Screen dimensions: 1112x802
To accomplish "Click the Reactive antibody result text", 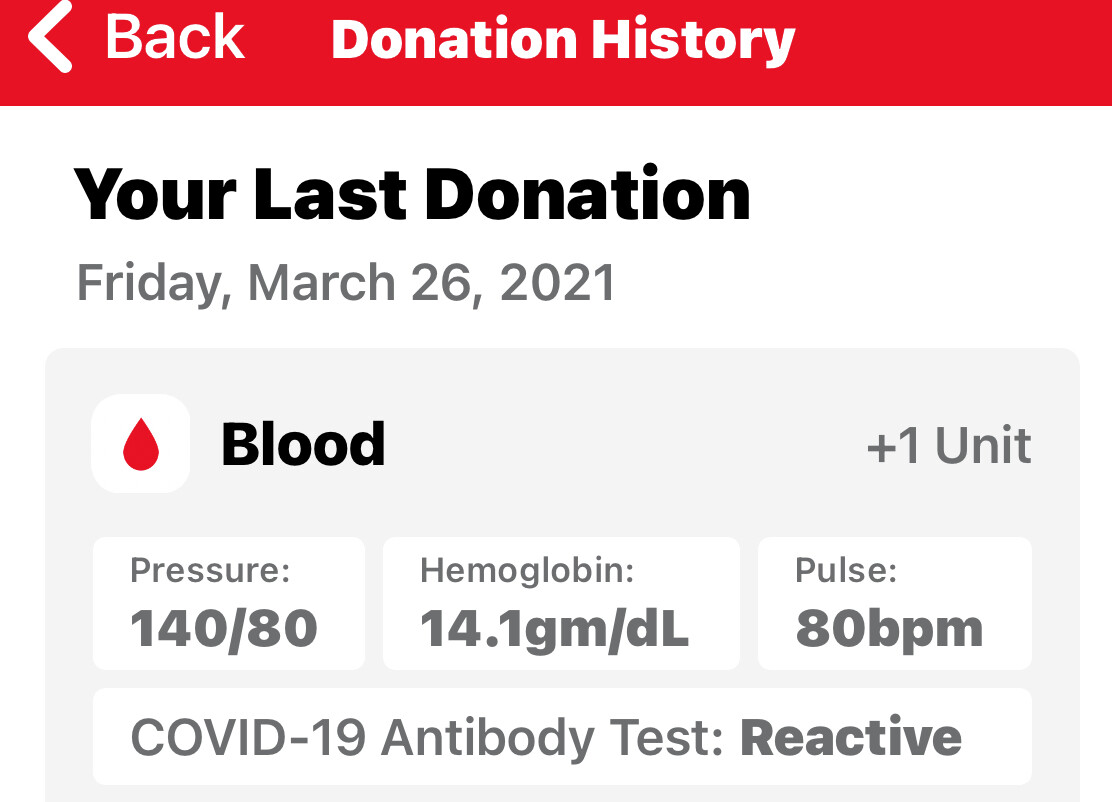I will coord(851,738).
